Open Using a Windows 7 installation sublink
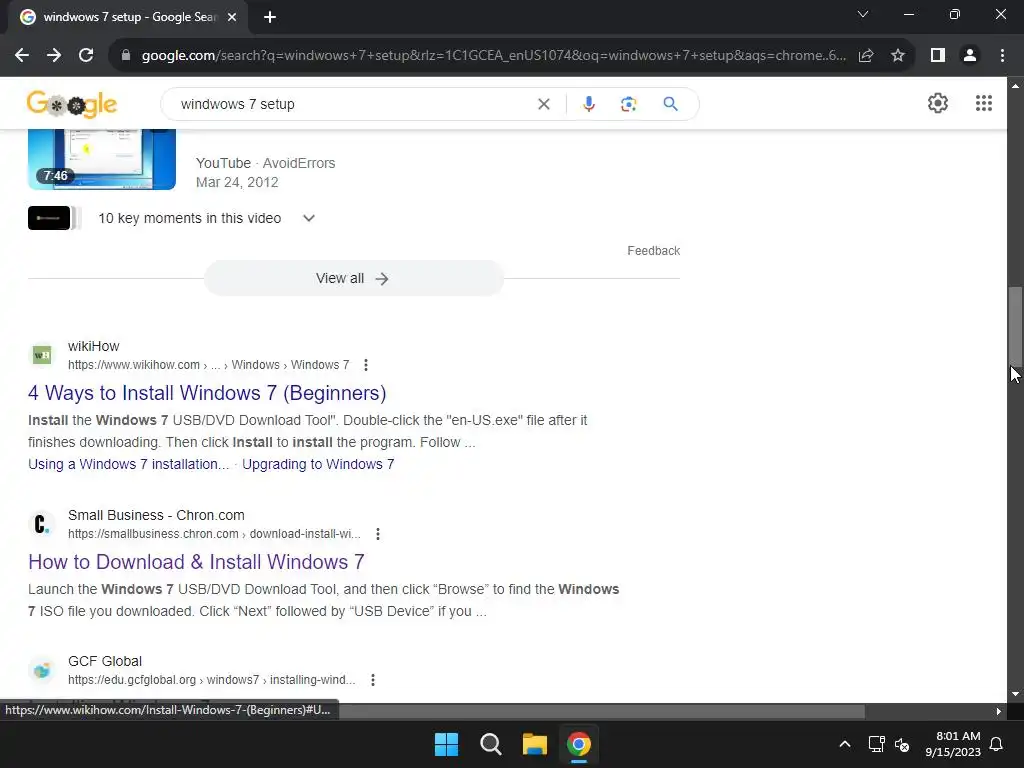This screenshot has height=768, width=1024. tap(129, 464)
